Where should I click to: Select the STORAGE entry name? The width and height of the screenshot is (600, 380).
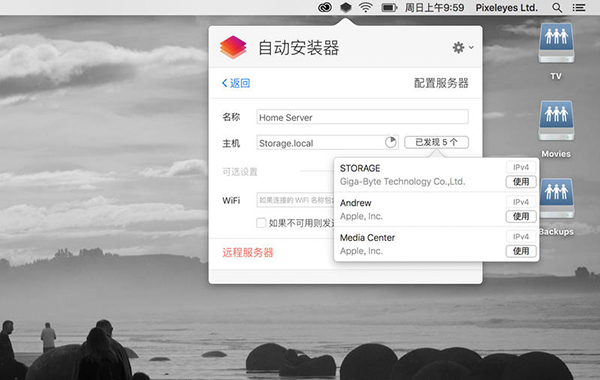pyautogui.click(x=360, y=168)
